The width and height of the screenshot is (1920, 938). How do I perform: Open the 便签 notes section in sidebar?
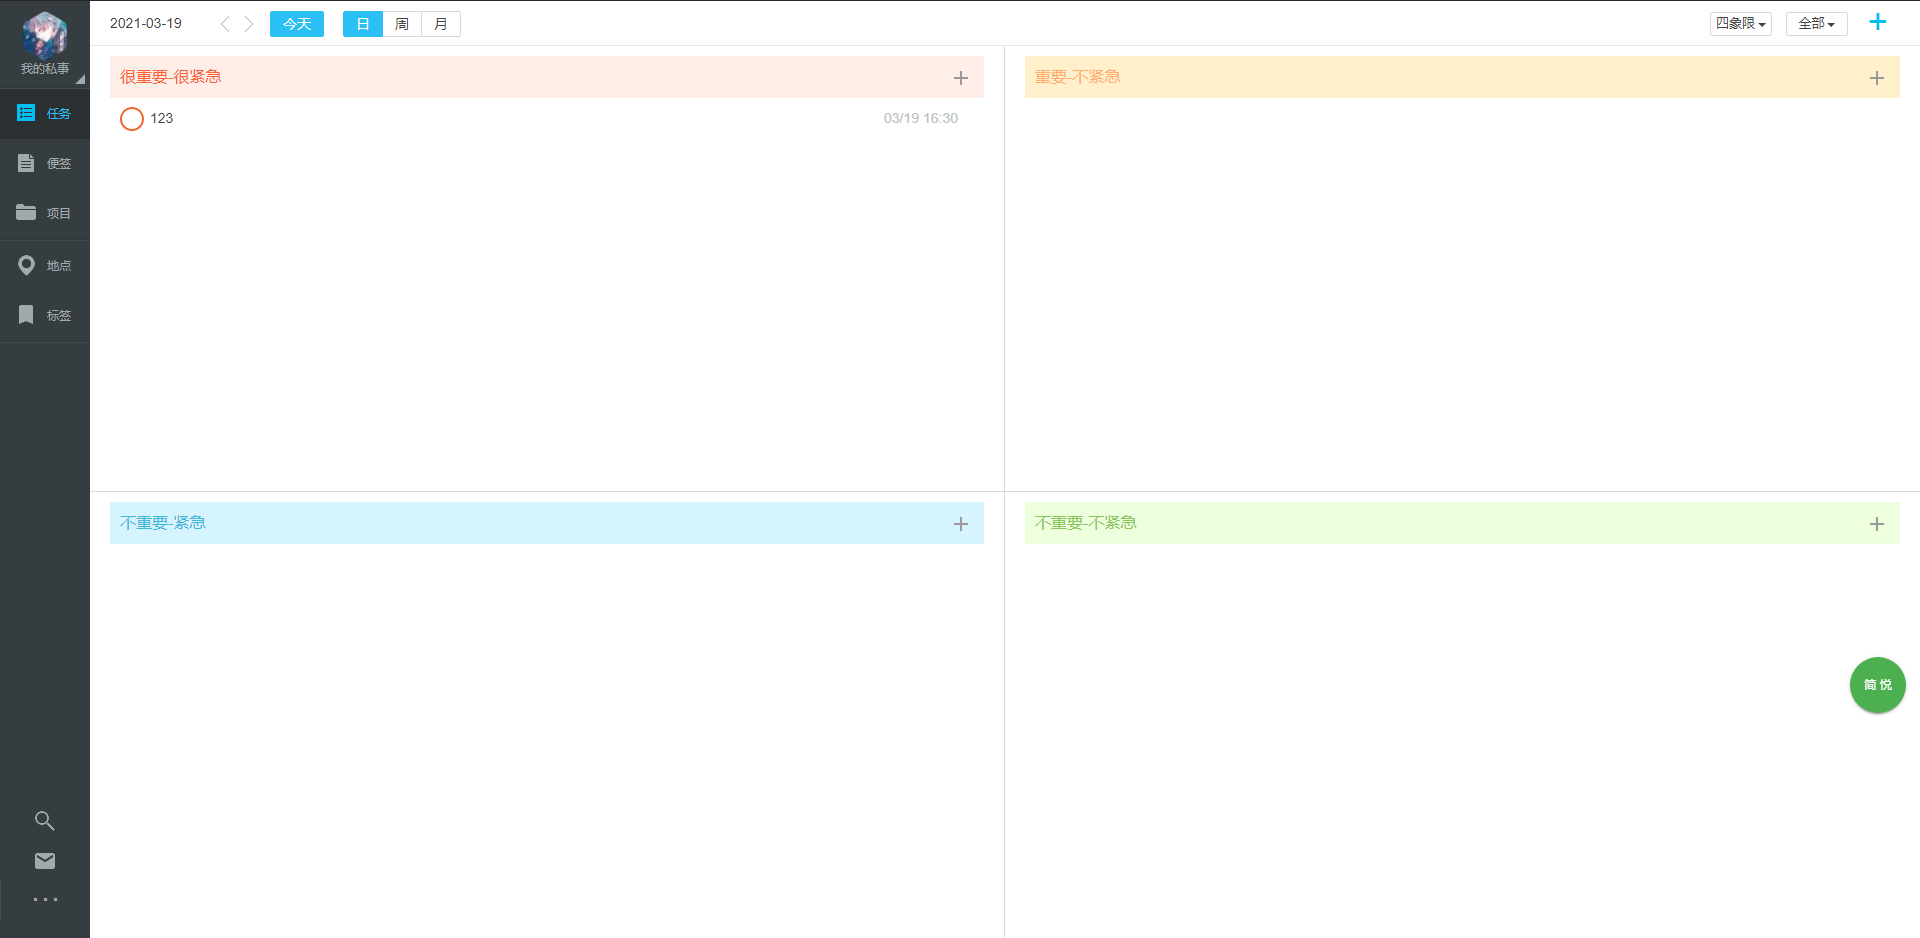pos(45,163)
